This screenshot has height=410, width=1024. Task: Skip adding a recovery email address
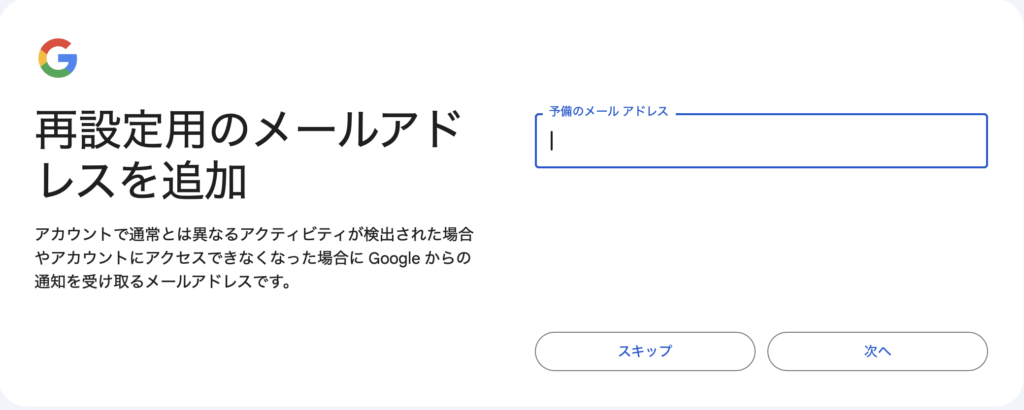pyautogui.click(x=645, y=351)
